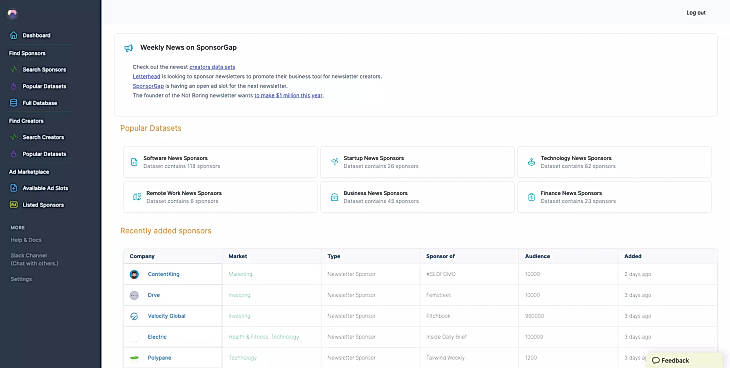Click the ContentKing company avatar
Image resolution: width=730 pixels, height=368 pixels.
coord(134,274)
